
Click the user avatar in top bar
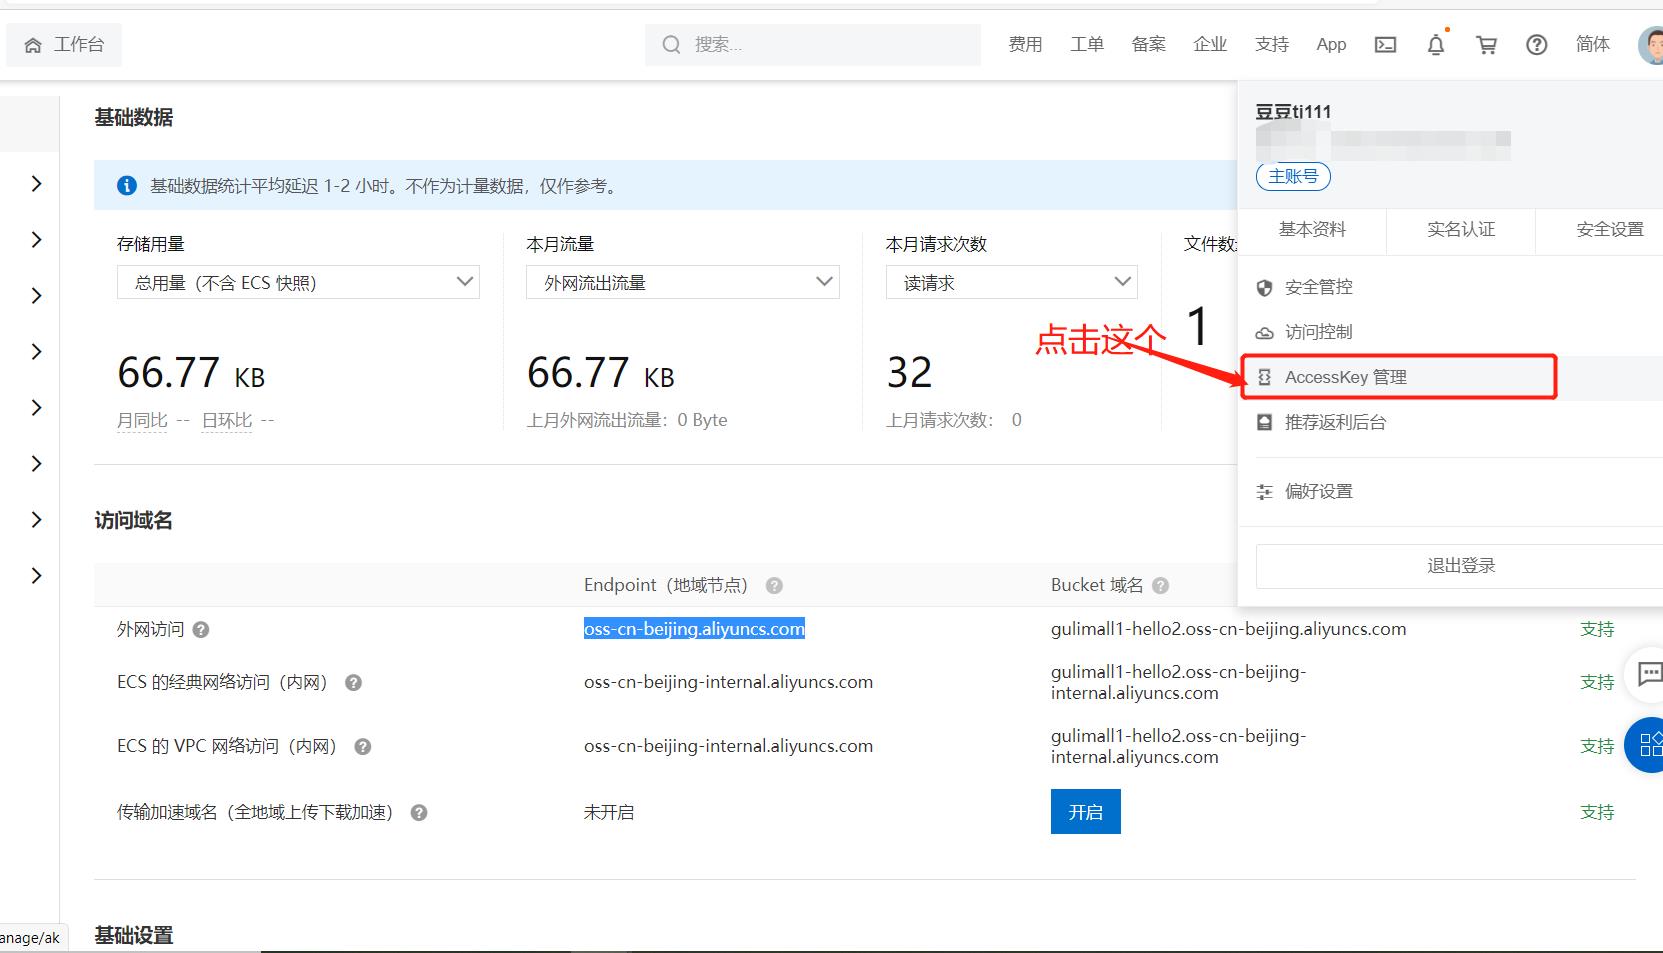tap(1651, 44)
